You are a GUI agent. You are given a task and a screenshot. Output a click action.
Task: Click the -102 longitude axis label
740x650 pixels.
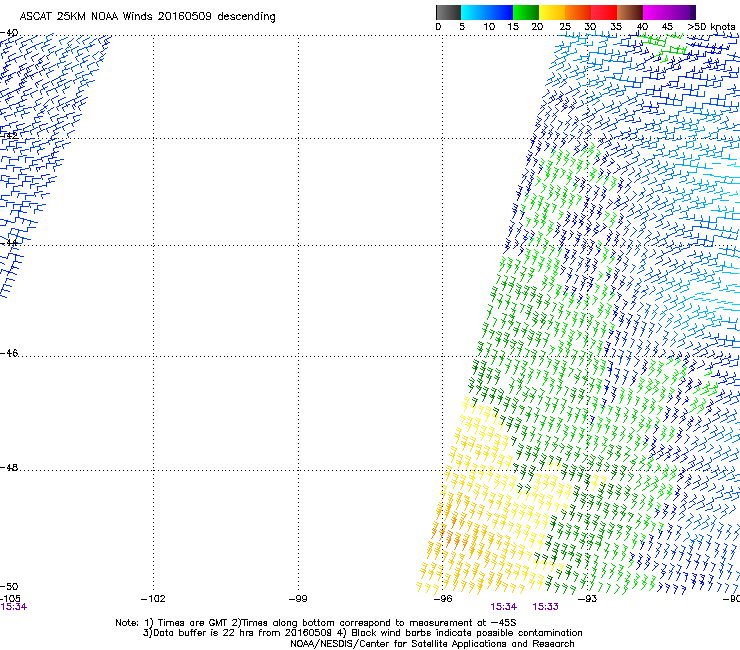(x=153, y=599)
